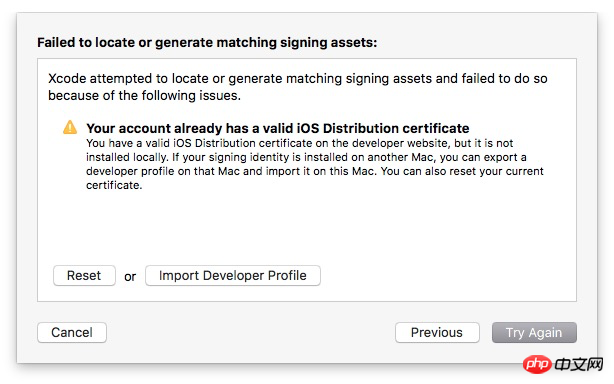Click the 'Xcode attempted to locate' paragraph
Viewport: 614px width, 384px height.
pyautogui.click(x=298, y=87)
